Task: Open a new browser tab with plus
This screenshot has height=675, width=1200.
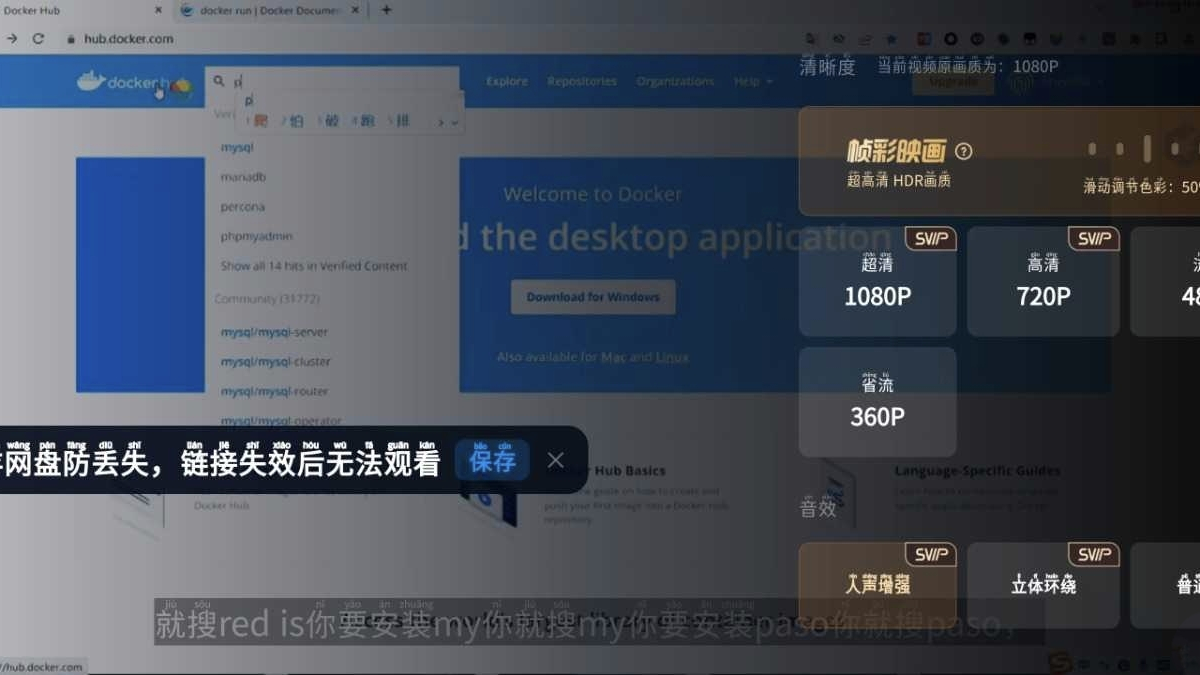Action: click(387, 10)
